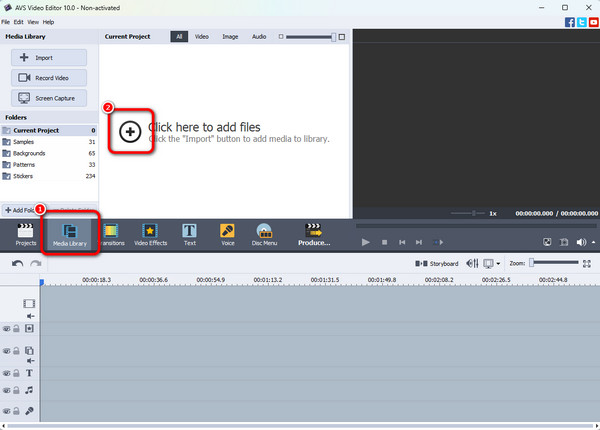Viewport: 600px width, 430px height.
Task: Hide the video effects track
Action: [7, 329]
